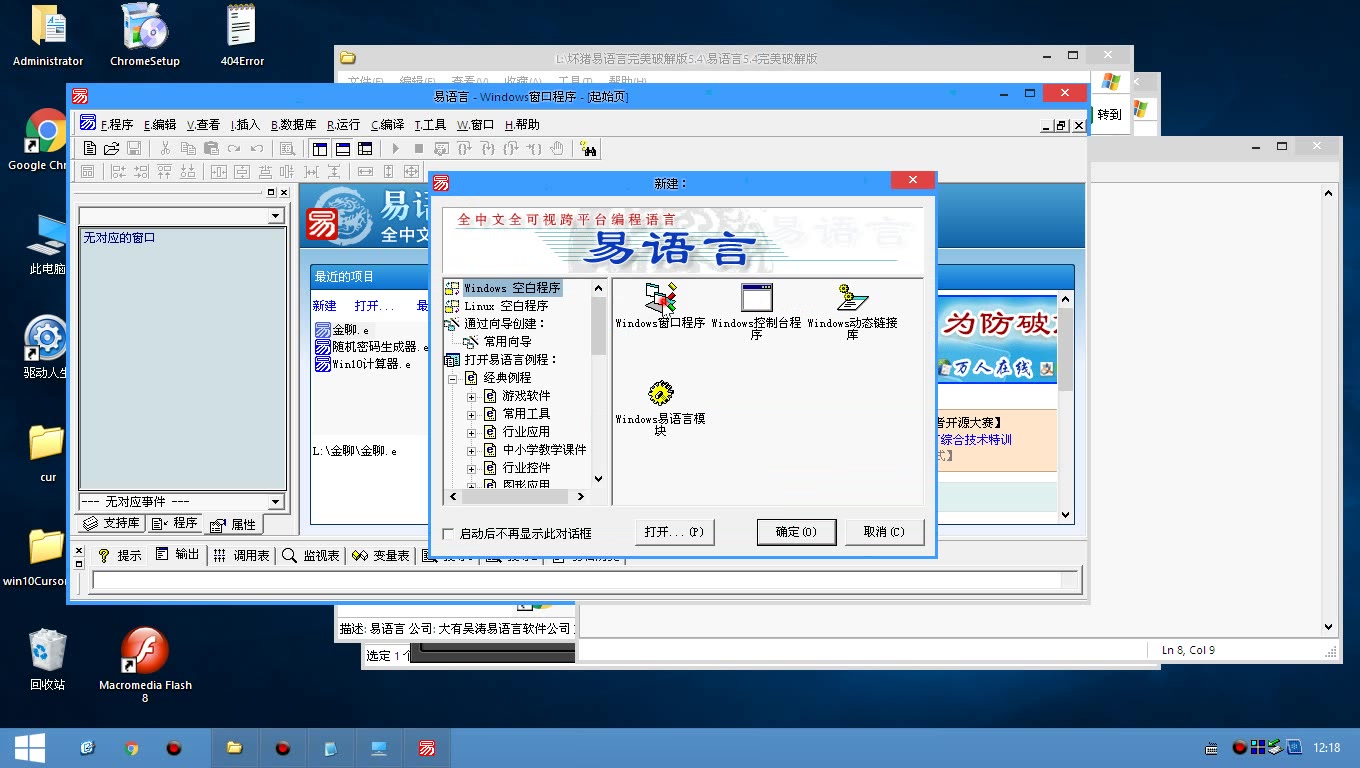Open the B.数据库 menu
Viewport: 1360px width, 768px height.
tap(293, 125)
